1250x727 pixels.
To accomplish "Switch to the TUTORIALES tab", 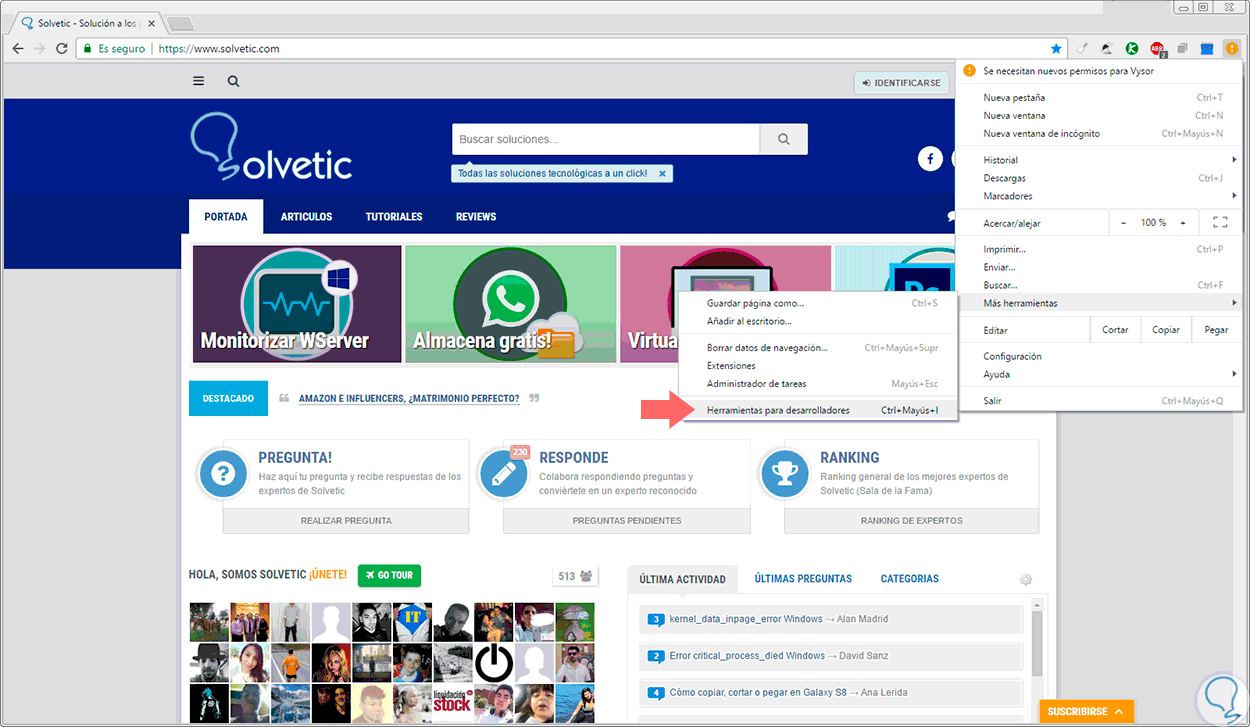I will point(394,217).
